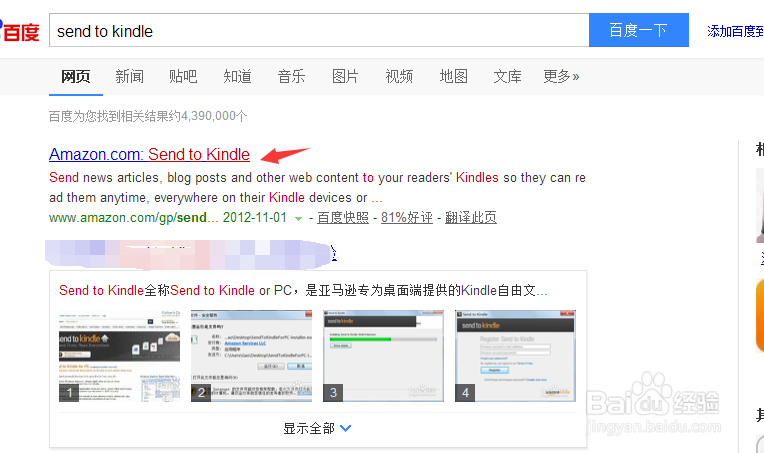Click the 翻译此页 translate link
Viewport: 764px width, 453px height.
pyautogui.click(x=471, y=217)
